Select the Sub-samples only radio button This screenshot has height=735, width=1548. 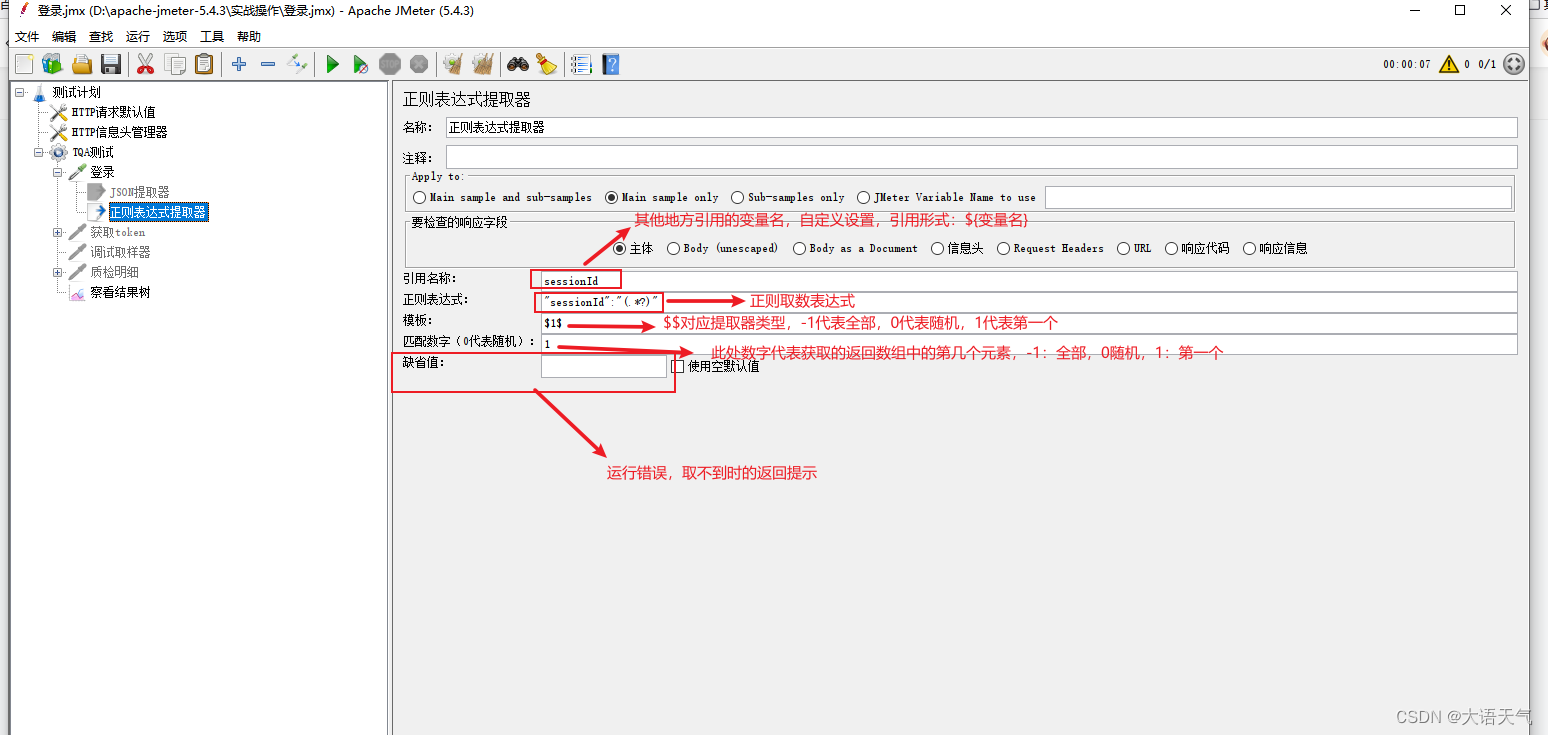point(739,197)
